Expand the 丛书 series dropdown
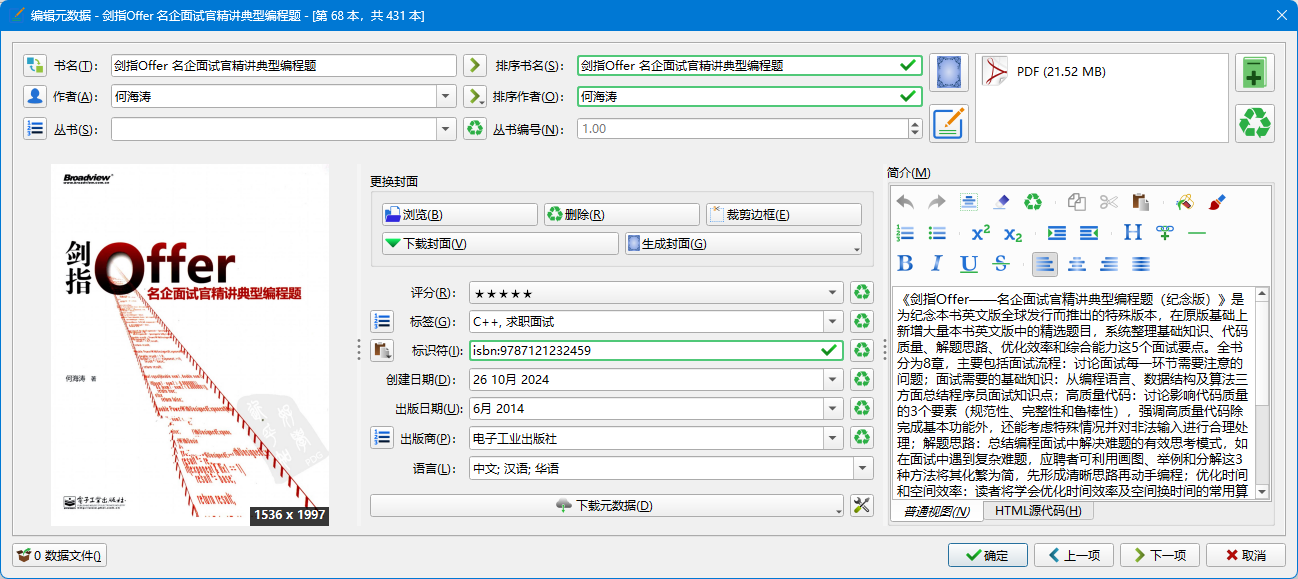 (447, 129)
